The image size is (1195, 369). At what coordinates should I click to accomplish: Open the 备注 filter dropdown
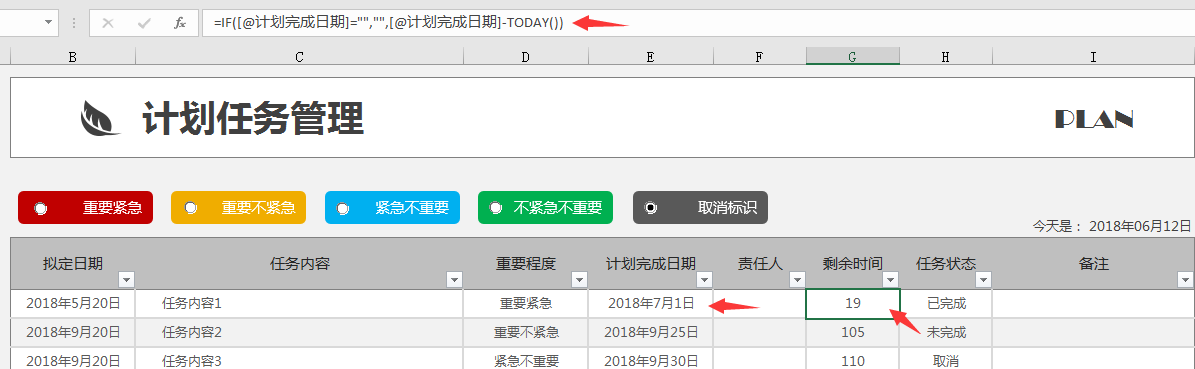coord(1186,280)
